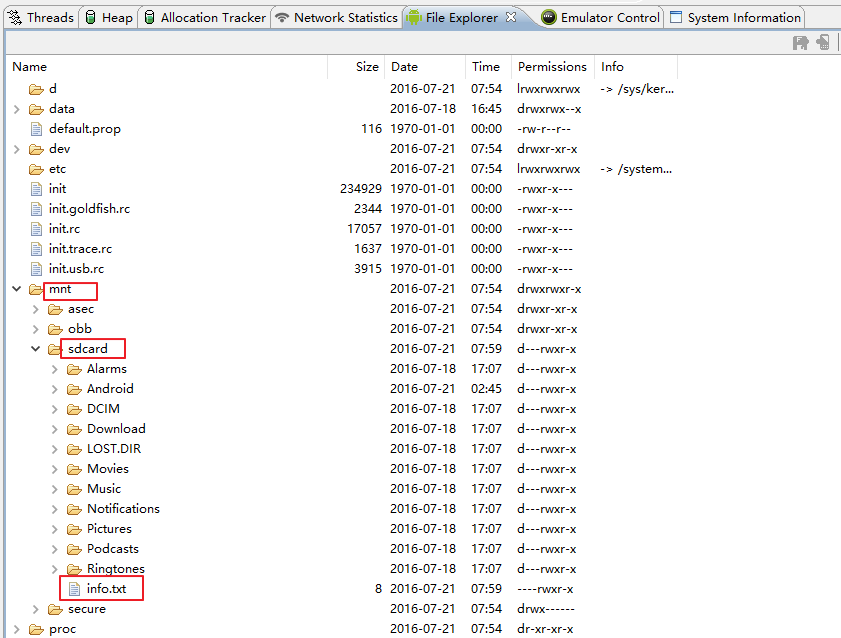Expand the dev folder
The image size is (841, 638).
[17, 149]
